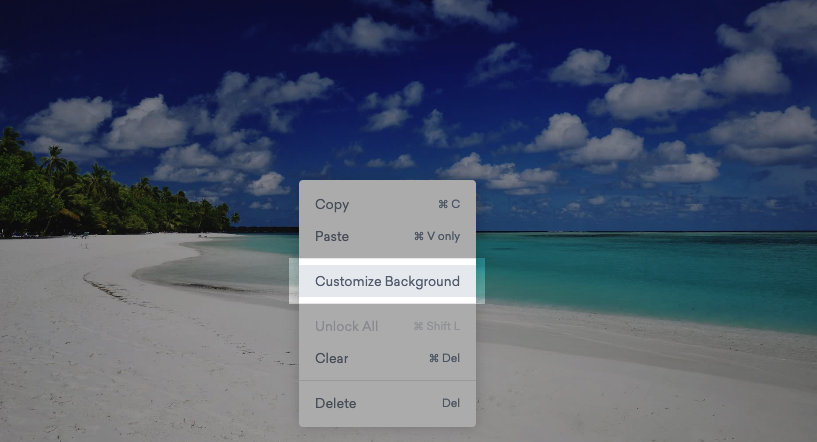The width and height of the screenshot is (817, 442).
Task: Click the ⌘ Shift L shortcut label
Action: pos(436,327)
